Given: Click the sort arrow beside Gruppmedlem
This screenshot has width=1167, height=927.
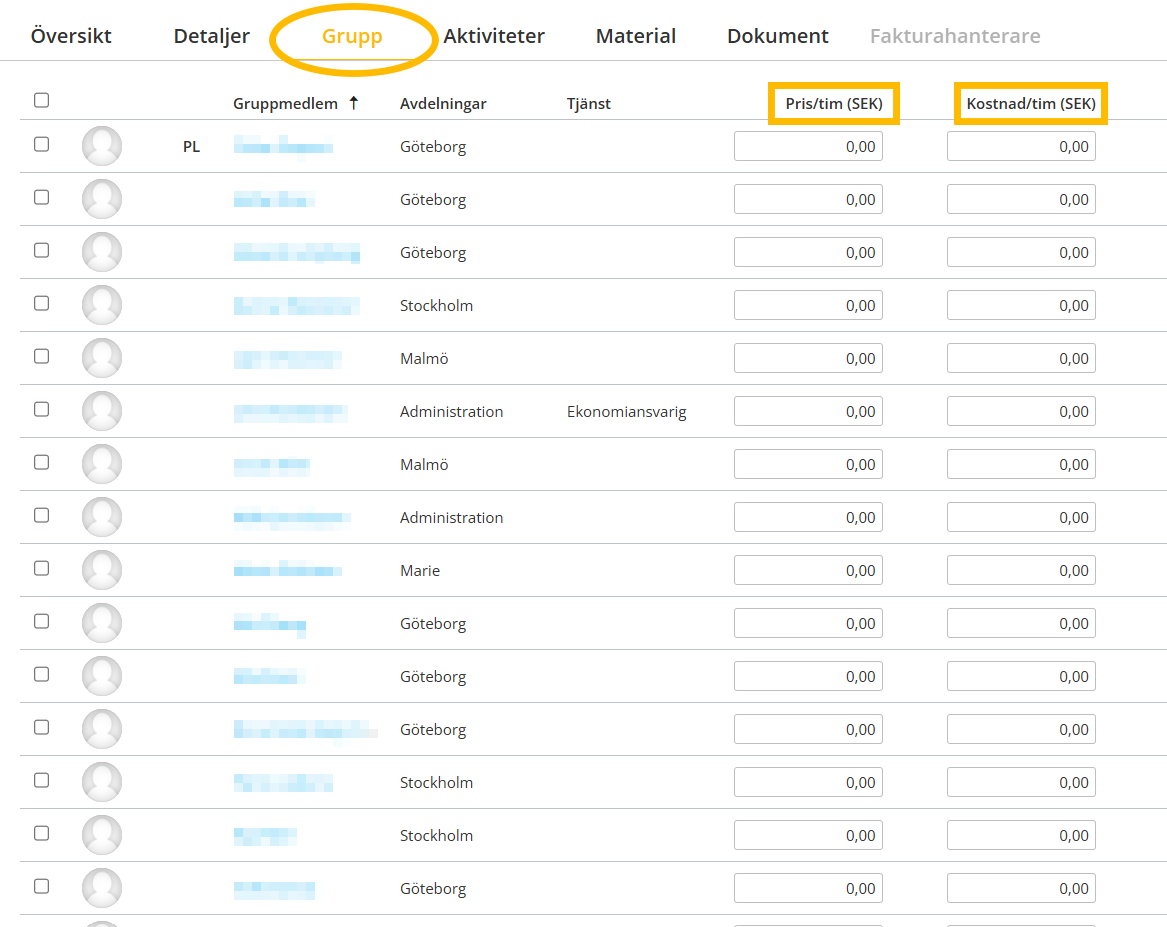Looking at the screenshot, I should (353, 103).
